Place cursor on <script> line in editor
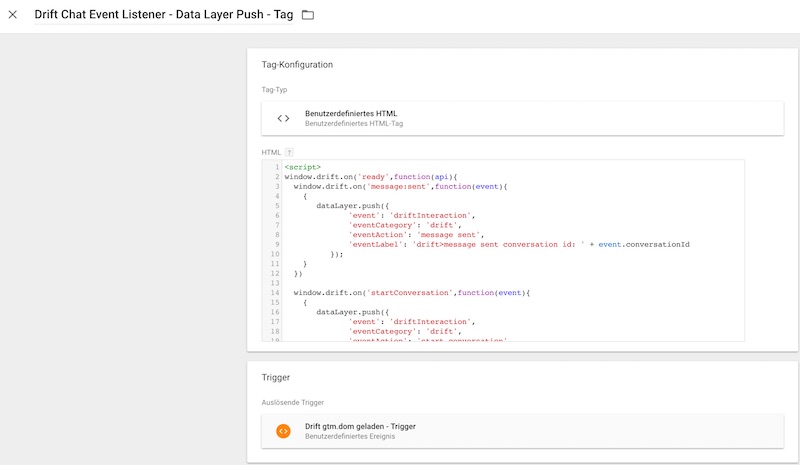The width and height of the screenshot is (800, 465). 303,167
